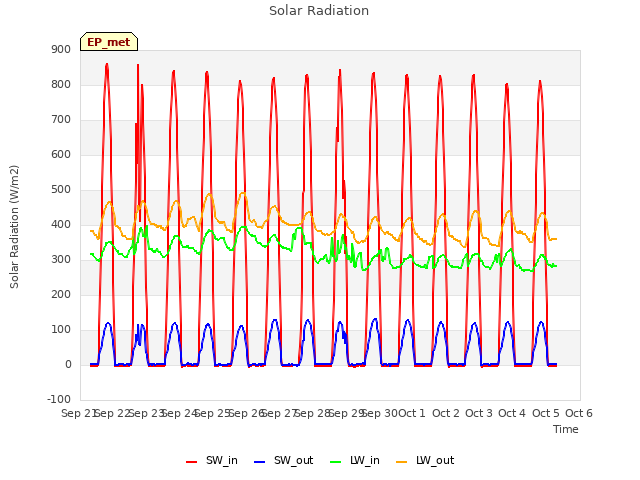Click the 900 y-axis tick label
This screenshot has height=480, width=640.
(x=61, y=49)
